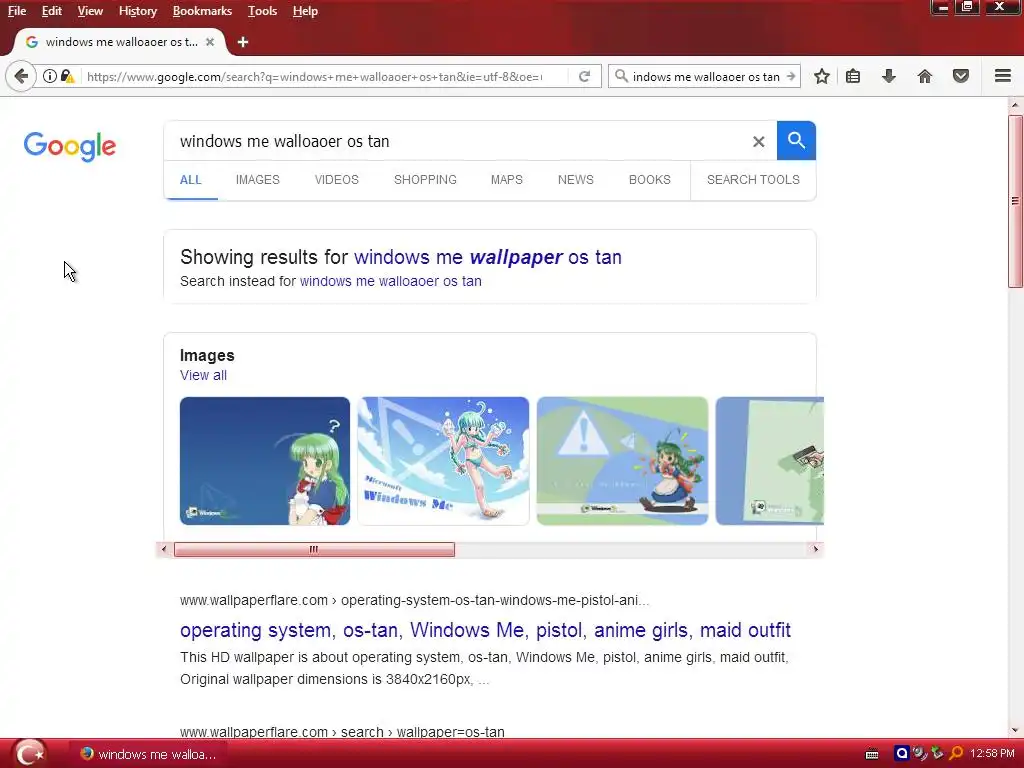Open a new tab with plus icon
Image resolution: width=1024 pixels, height=768 pixels.
(x=243, y=42)
